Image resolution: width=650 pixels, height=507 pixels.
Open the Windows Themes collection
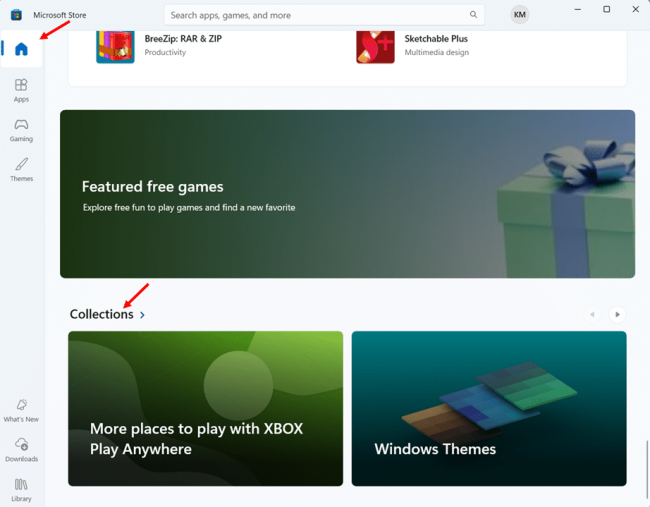[x=489, y=408]
